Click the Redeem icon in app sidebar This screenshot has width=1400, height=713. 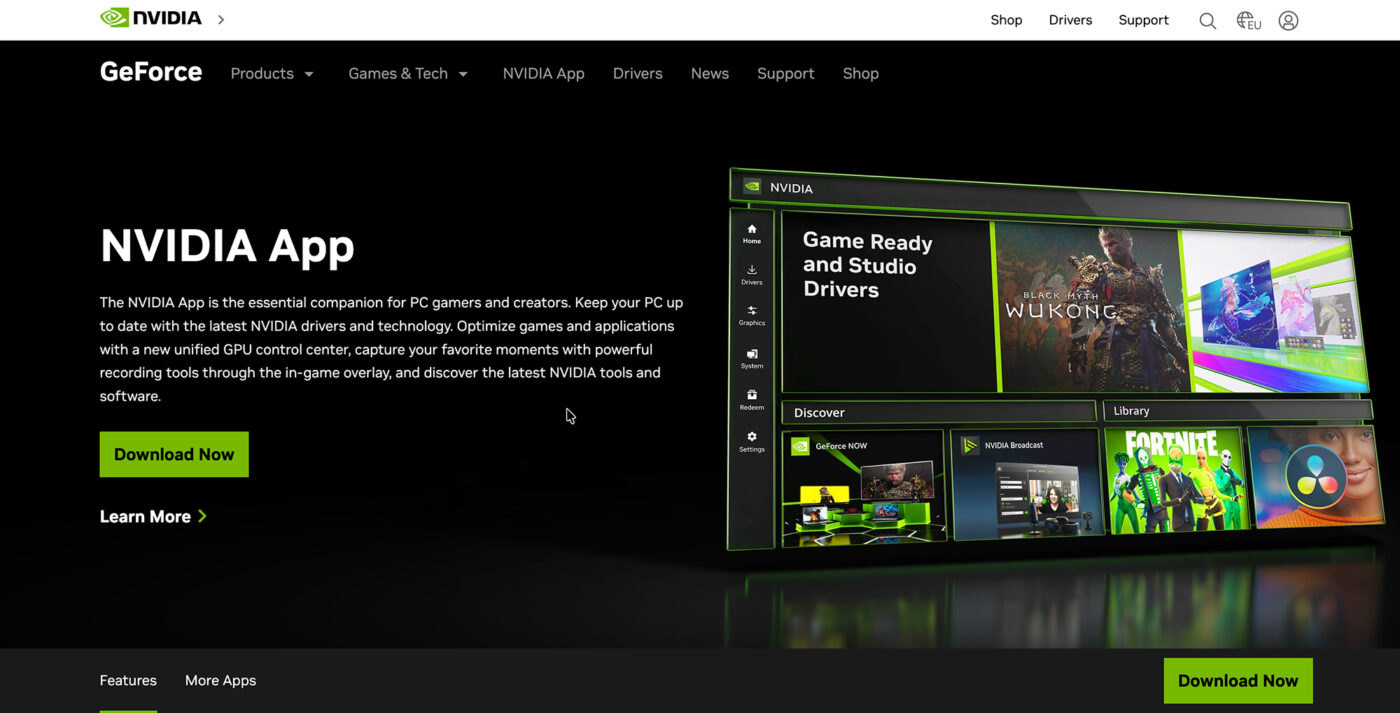coord(752,399)
